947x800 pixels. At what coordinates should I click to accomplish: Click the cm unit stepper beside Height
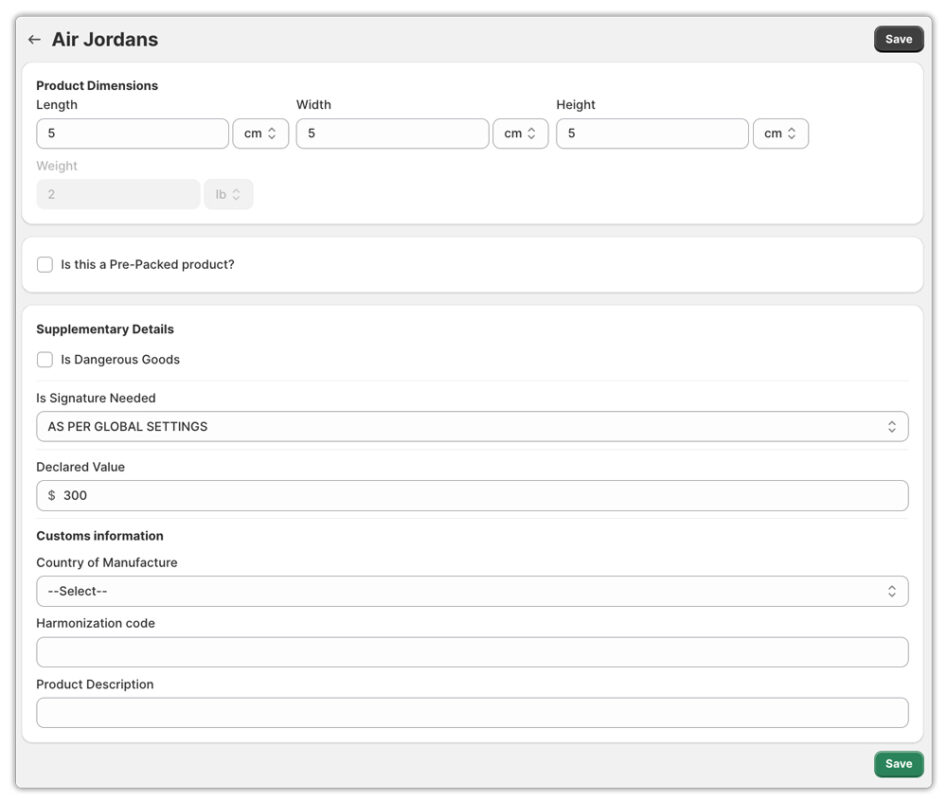[x=780, y=133]
